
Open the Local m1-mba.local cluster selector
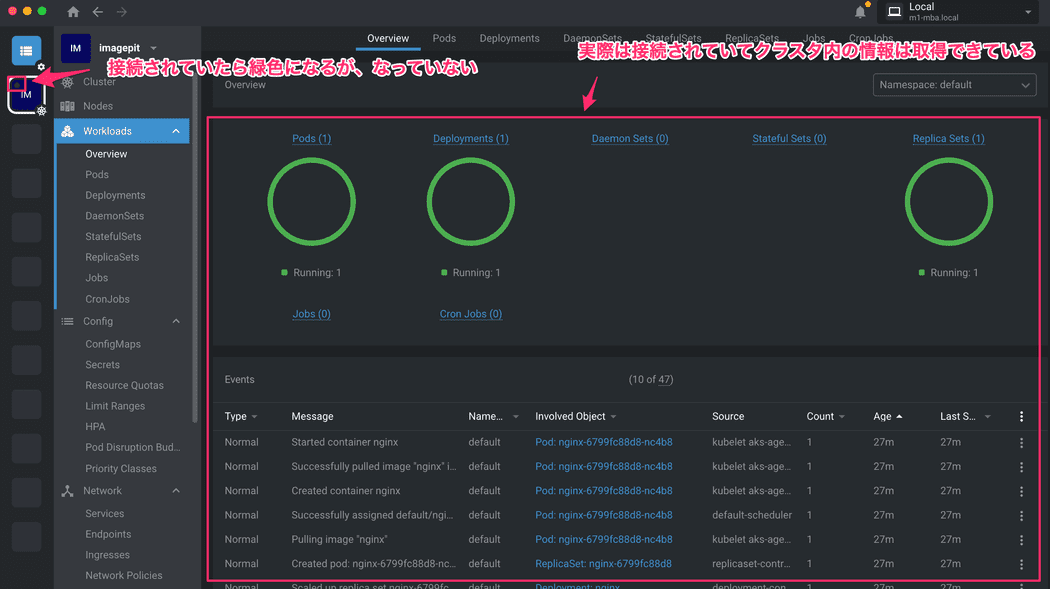click(960, 12)
